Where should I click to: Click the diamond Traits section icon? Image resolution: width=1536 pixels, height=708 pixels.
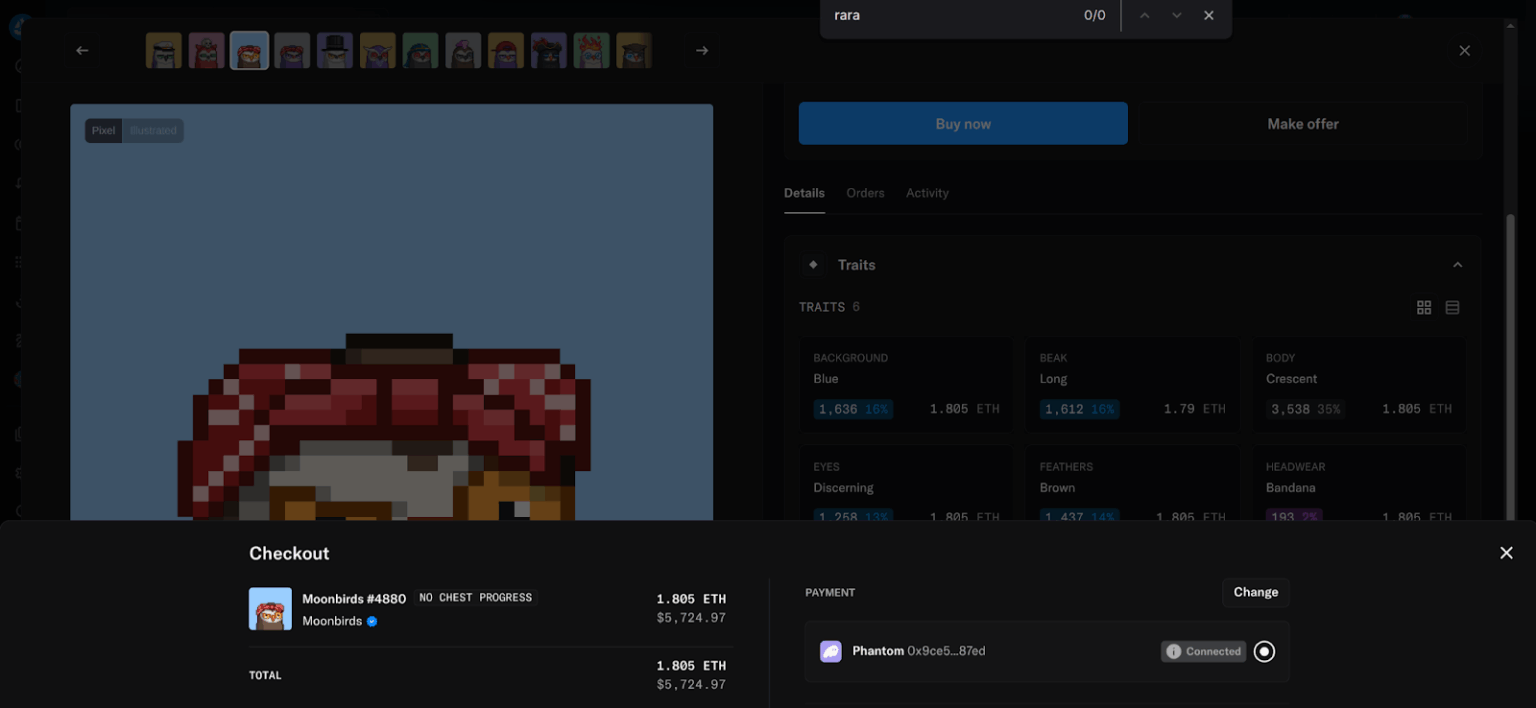(813, 265)
